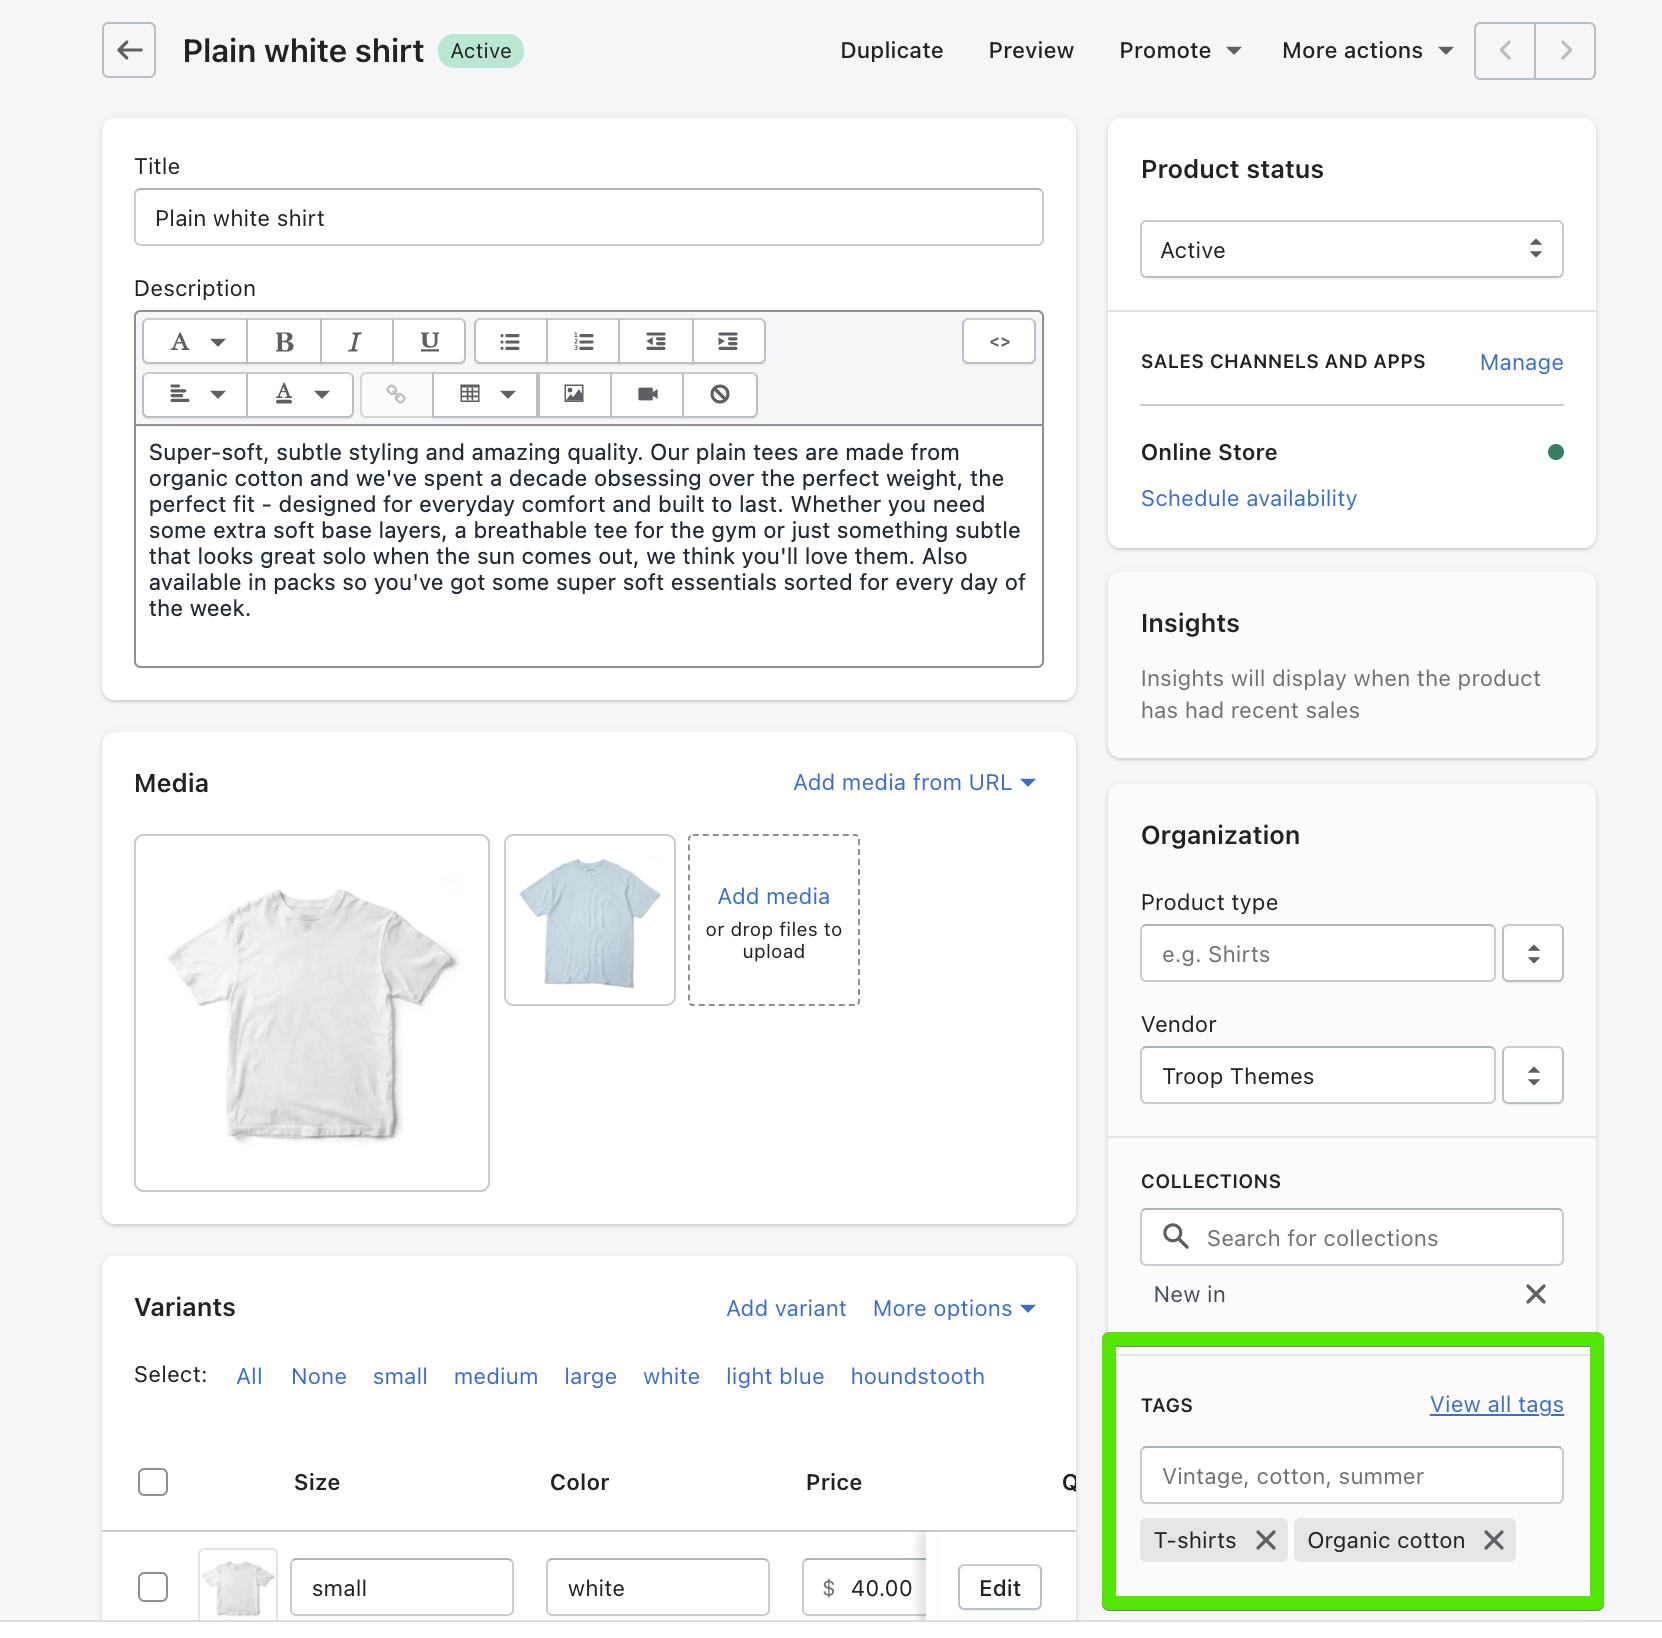The height and width of the screenshot is (1638, 1662).
Task: Select large variants
Action: click(590, 1376)
